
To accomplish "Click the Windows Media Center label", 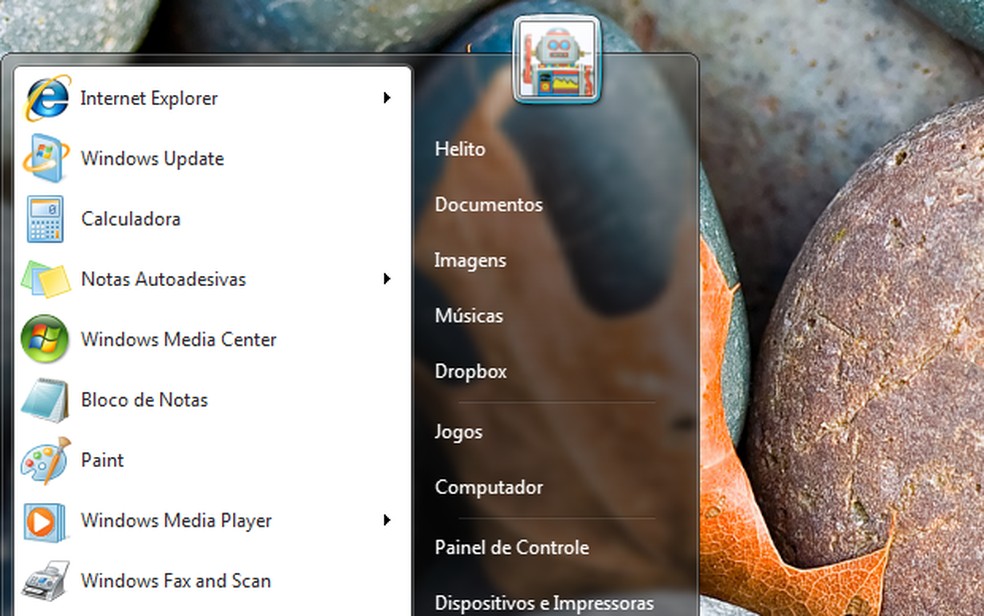I will (x=179, y=339).
